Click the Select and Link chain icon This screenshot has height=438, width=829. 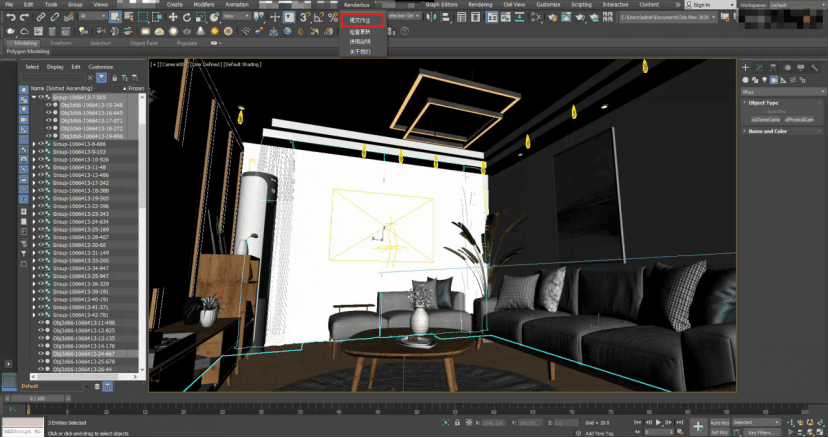(x=42, y=17)
